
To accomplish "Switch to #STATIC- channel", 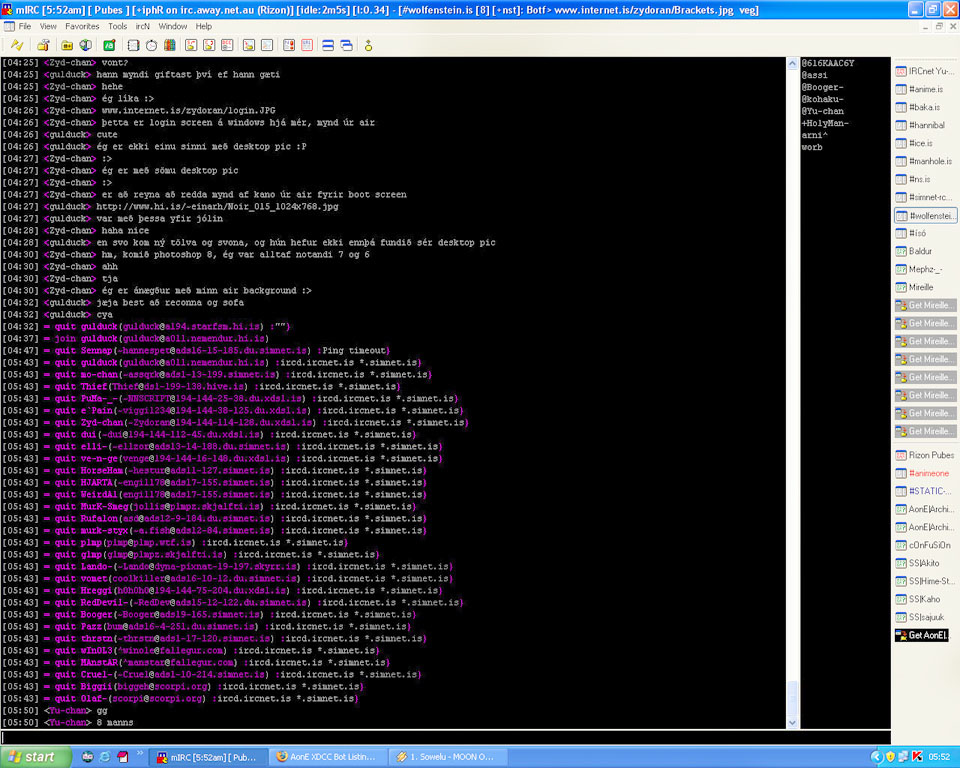I will pos(925,491).
